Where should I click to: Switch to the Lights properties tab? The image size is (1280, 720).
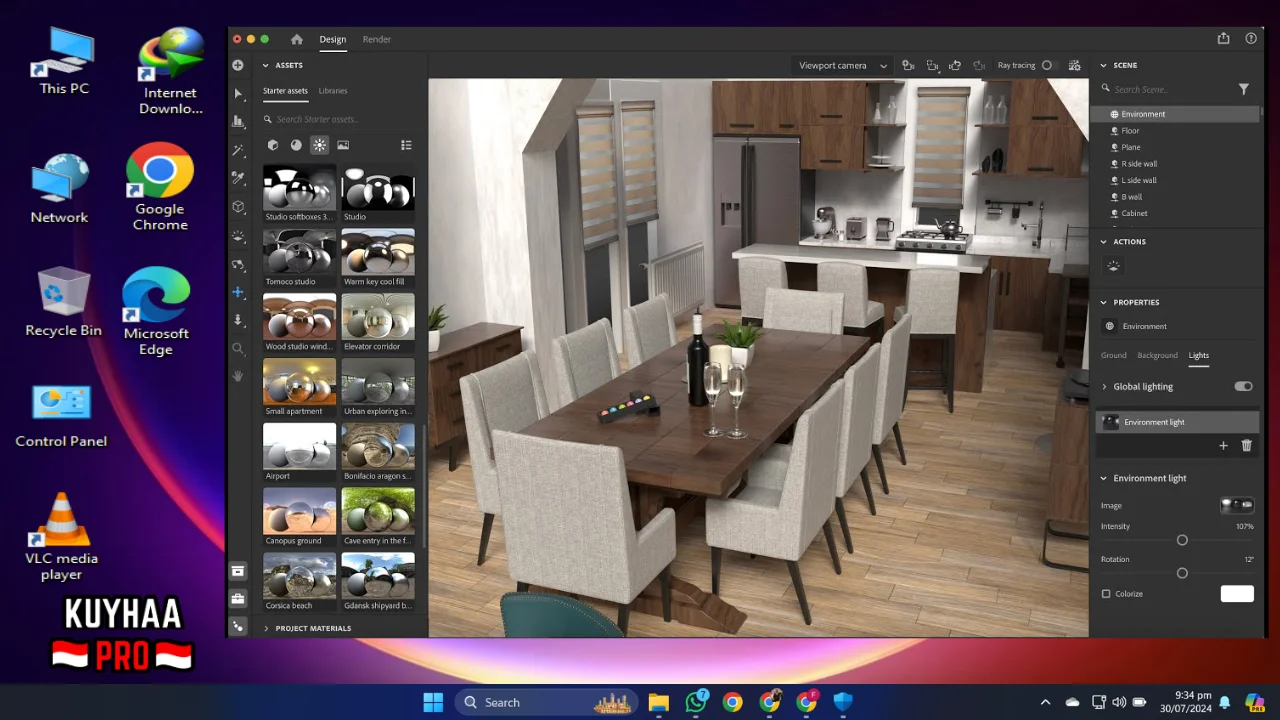(x=1199, y=355)
